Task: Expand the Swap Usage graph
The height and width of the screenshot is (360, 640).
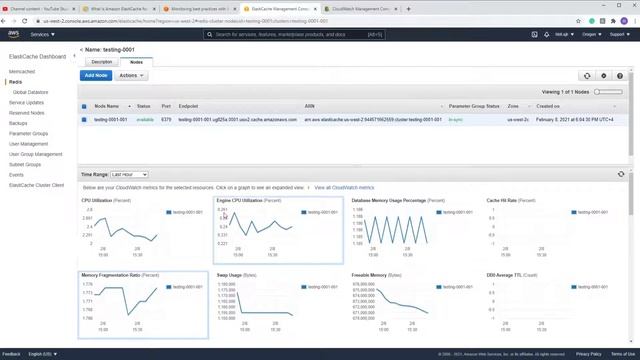Action: [278, 305]
